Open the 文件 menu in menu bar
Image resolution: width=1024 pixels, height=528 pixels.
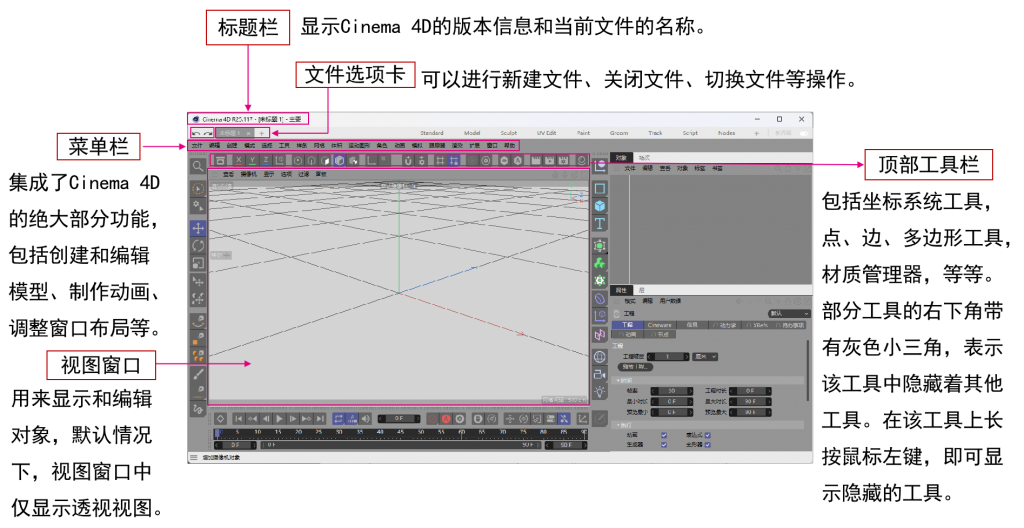pyautogui.click(x=197, y=146)
